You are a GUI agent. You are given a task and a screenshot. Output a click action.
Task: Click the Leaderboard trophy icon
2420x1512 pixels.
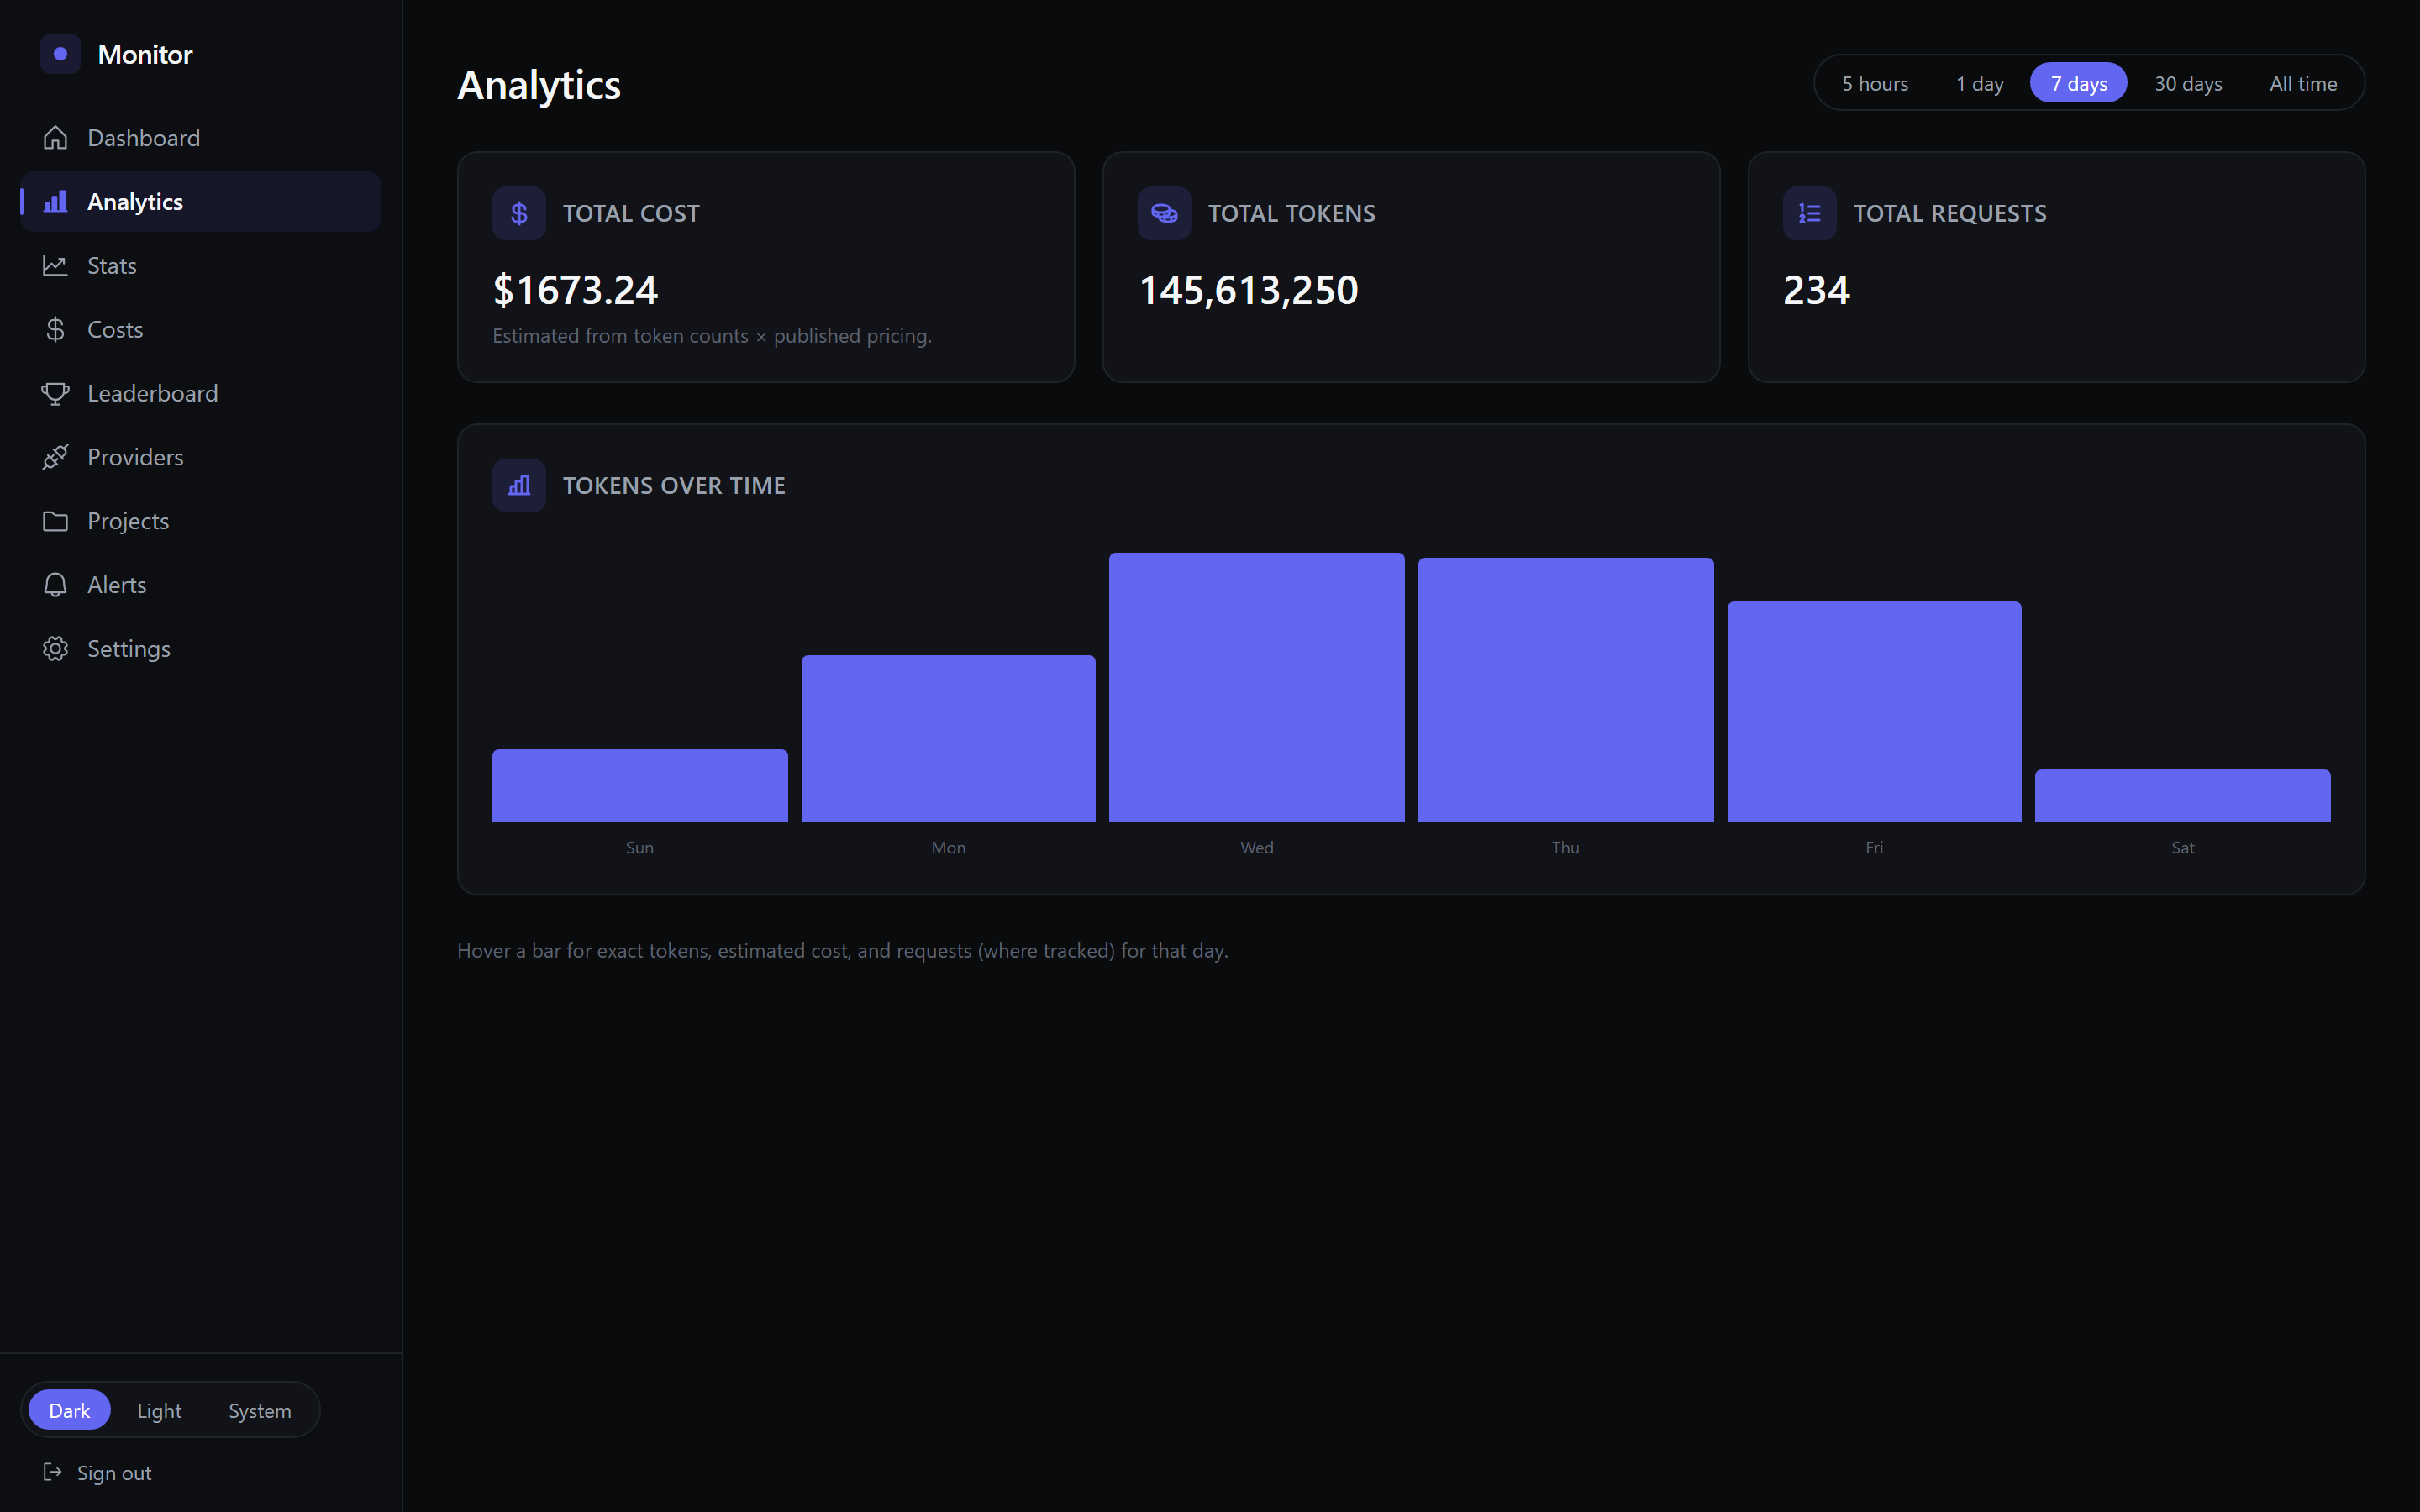point(55,394)
